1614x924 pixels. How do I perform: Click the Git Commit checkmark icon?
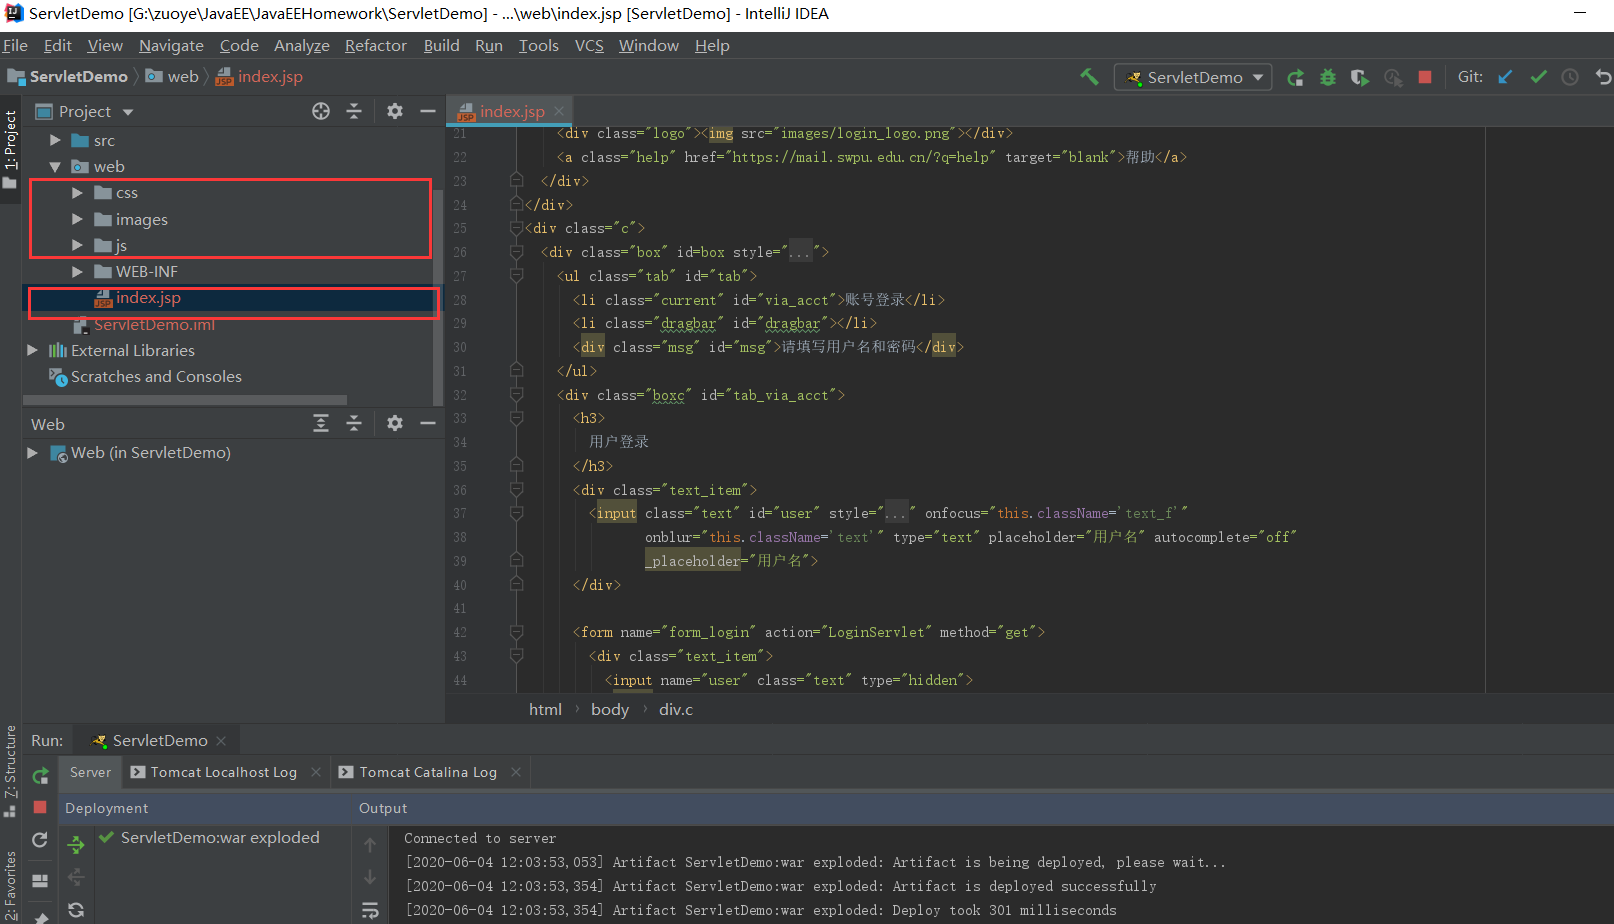coord(1538,77)
